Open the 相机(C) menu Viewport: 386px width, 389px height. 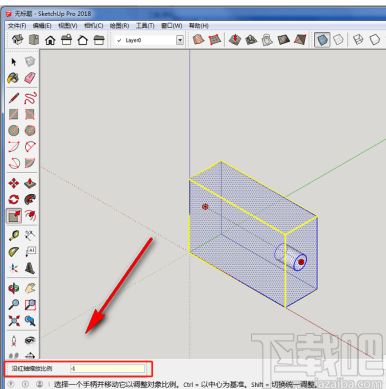click(93, 26)
